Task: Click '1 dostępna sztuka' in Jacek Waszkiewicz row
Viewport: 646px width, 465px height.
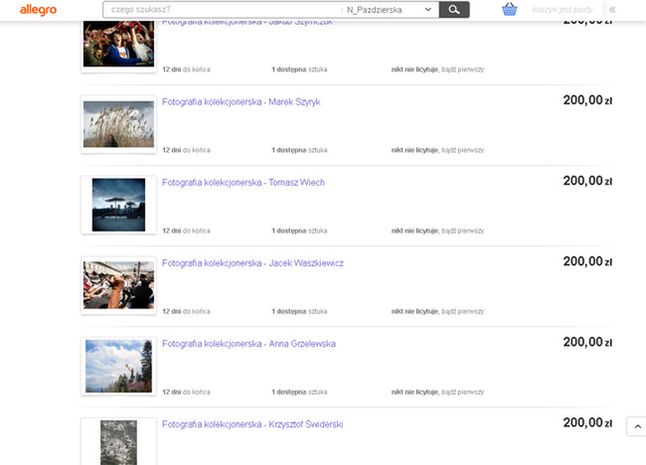Action: 300,311
